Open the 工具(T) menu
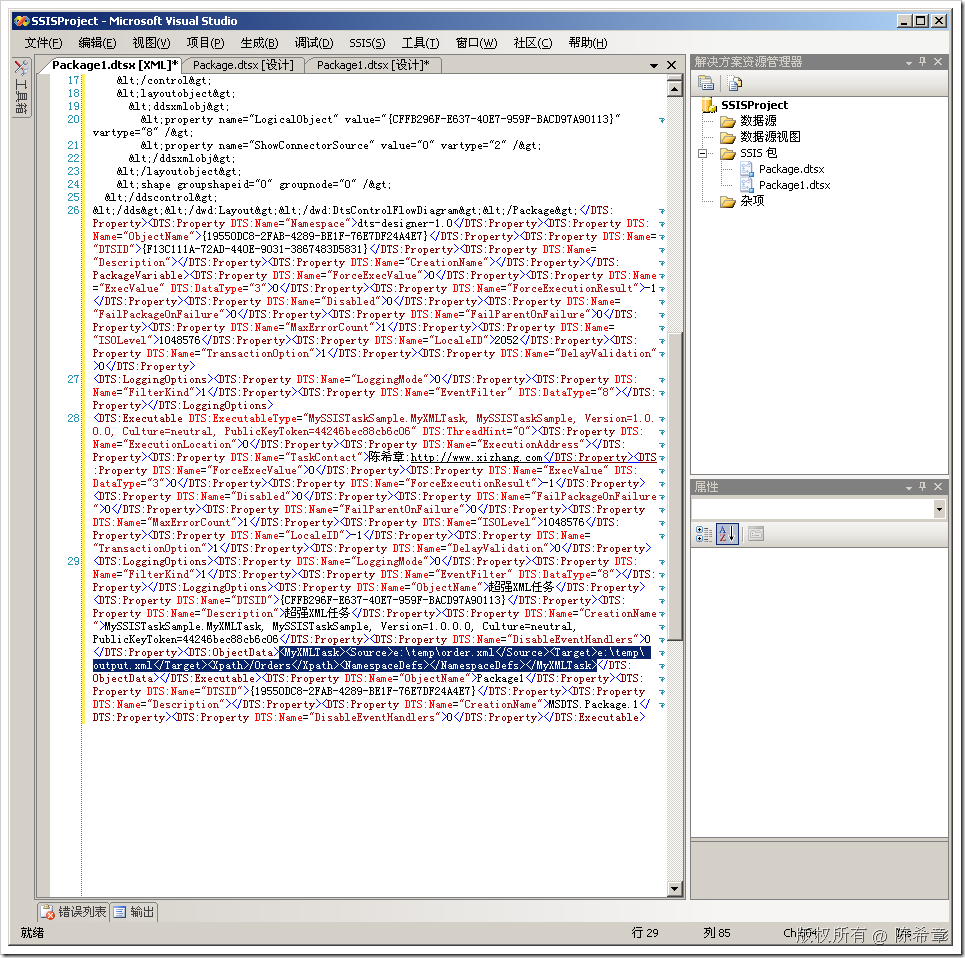This screenshot has width=965, height=958. [420, 42]
